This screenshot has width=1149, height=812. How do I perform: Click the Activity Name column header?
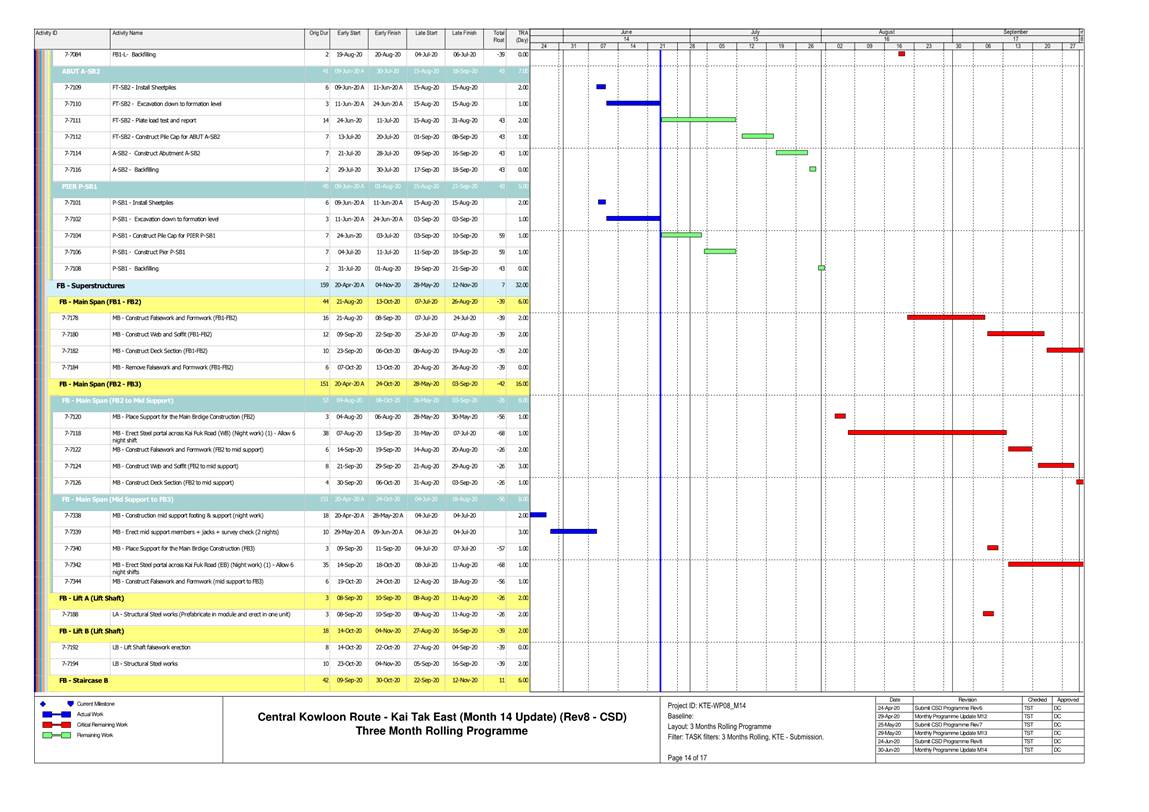pyautogui.click(x=127, y=33)
